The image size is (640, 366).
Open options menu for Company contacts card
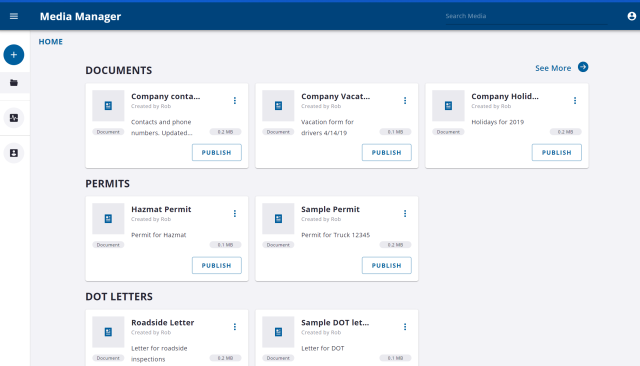(235, 101)
